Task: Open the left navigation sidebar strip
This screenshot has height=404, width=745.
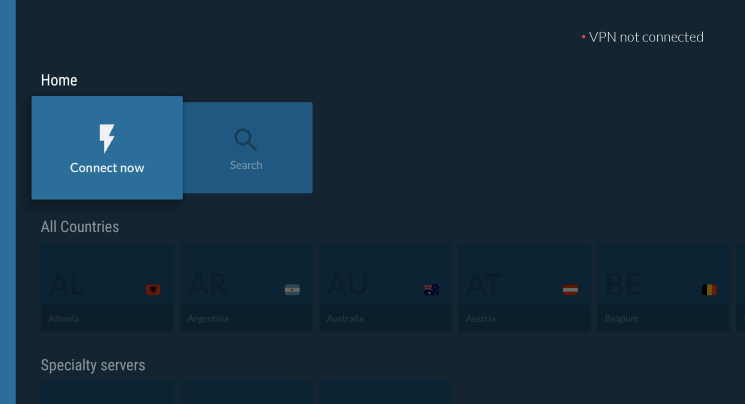Action: (x=8, y=202)
